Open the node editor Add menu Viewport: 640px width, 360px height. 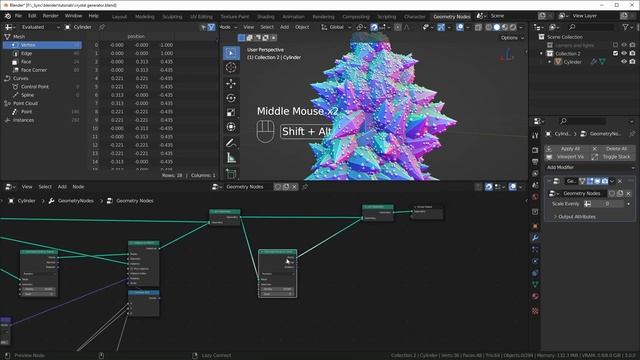[62, 187]
